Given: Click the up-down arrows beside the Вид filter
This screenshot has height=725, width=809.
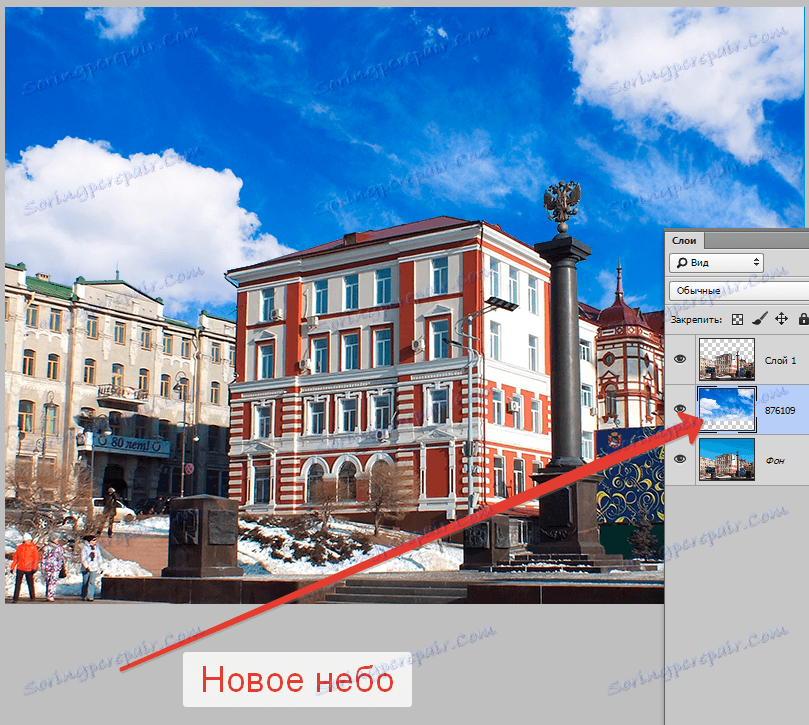Looking at the screenshot, I should 756,262.
